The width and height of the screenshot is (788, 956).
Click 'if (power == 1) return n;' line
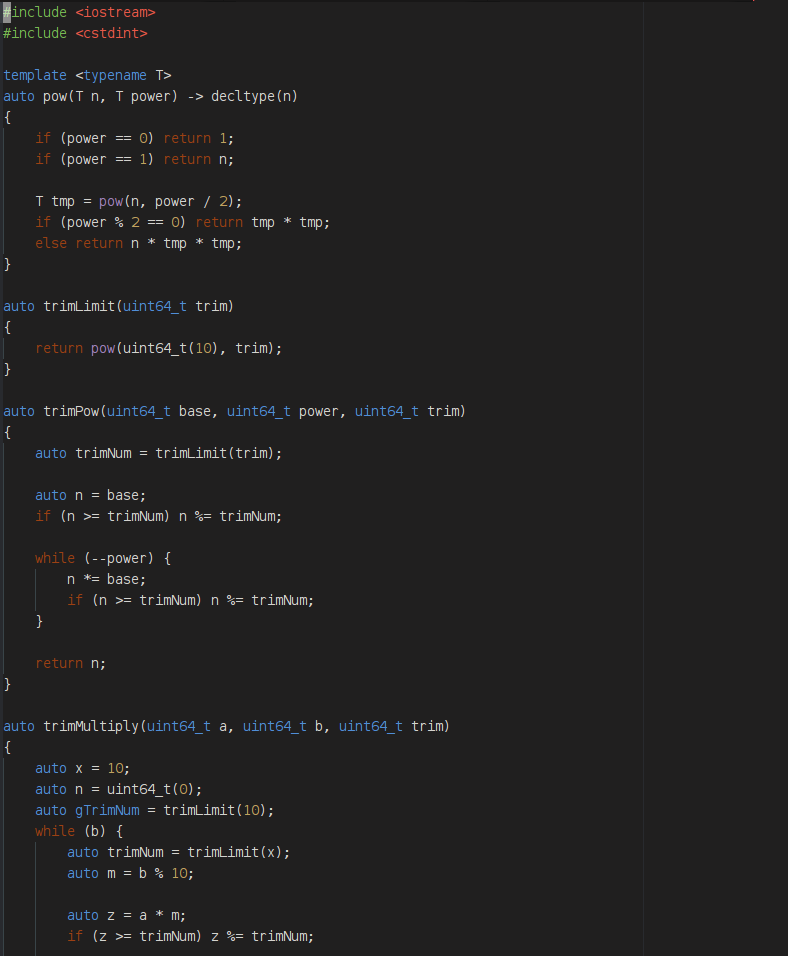[x=134, y=159]
